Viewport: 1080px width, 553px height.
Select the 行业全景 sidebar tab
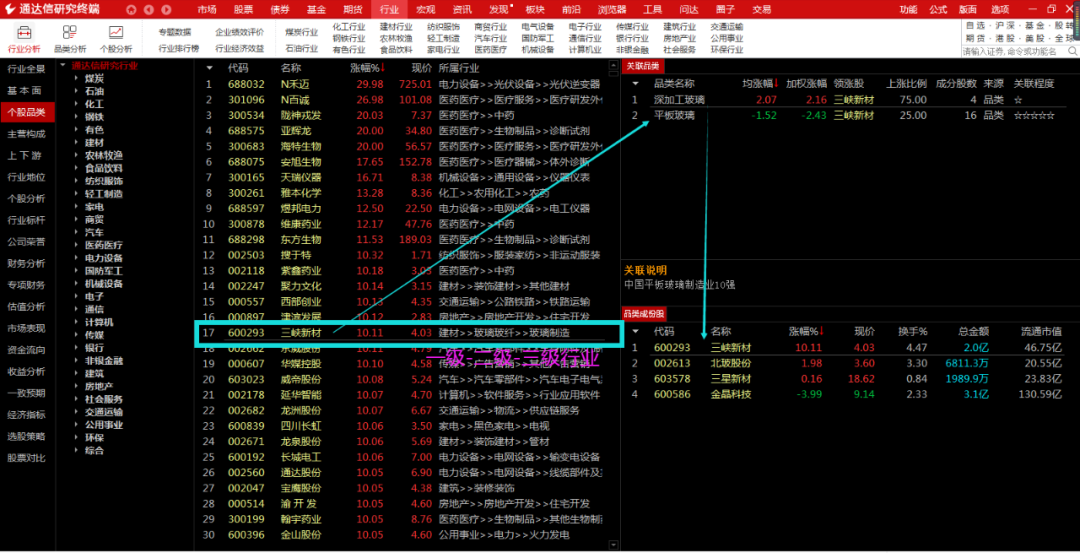27,69
